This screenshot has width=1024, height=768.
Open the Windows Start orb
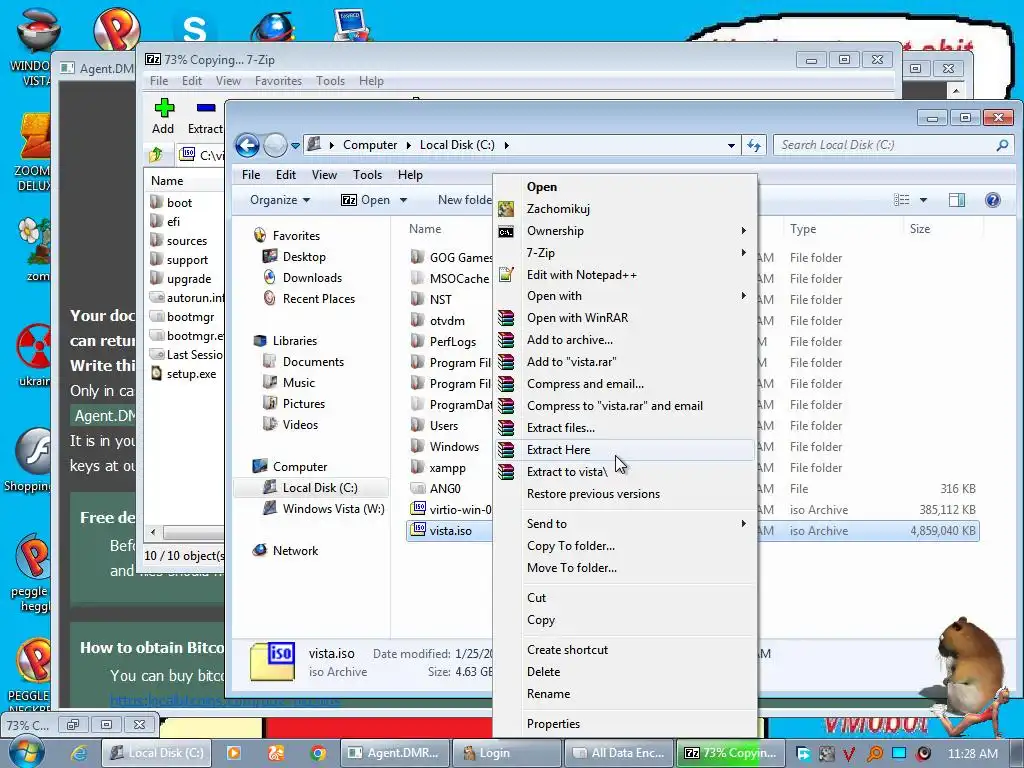coord(26,752)
